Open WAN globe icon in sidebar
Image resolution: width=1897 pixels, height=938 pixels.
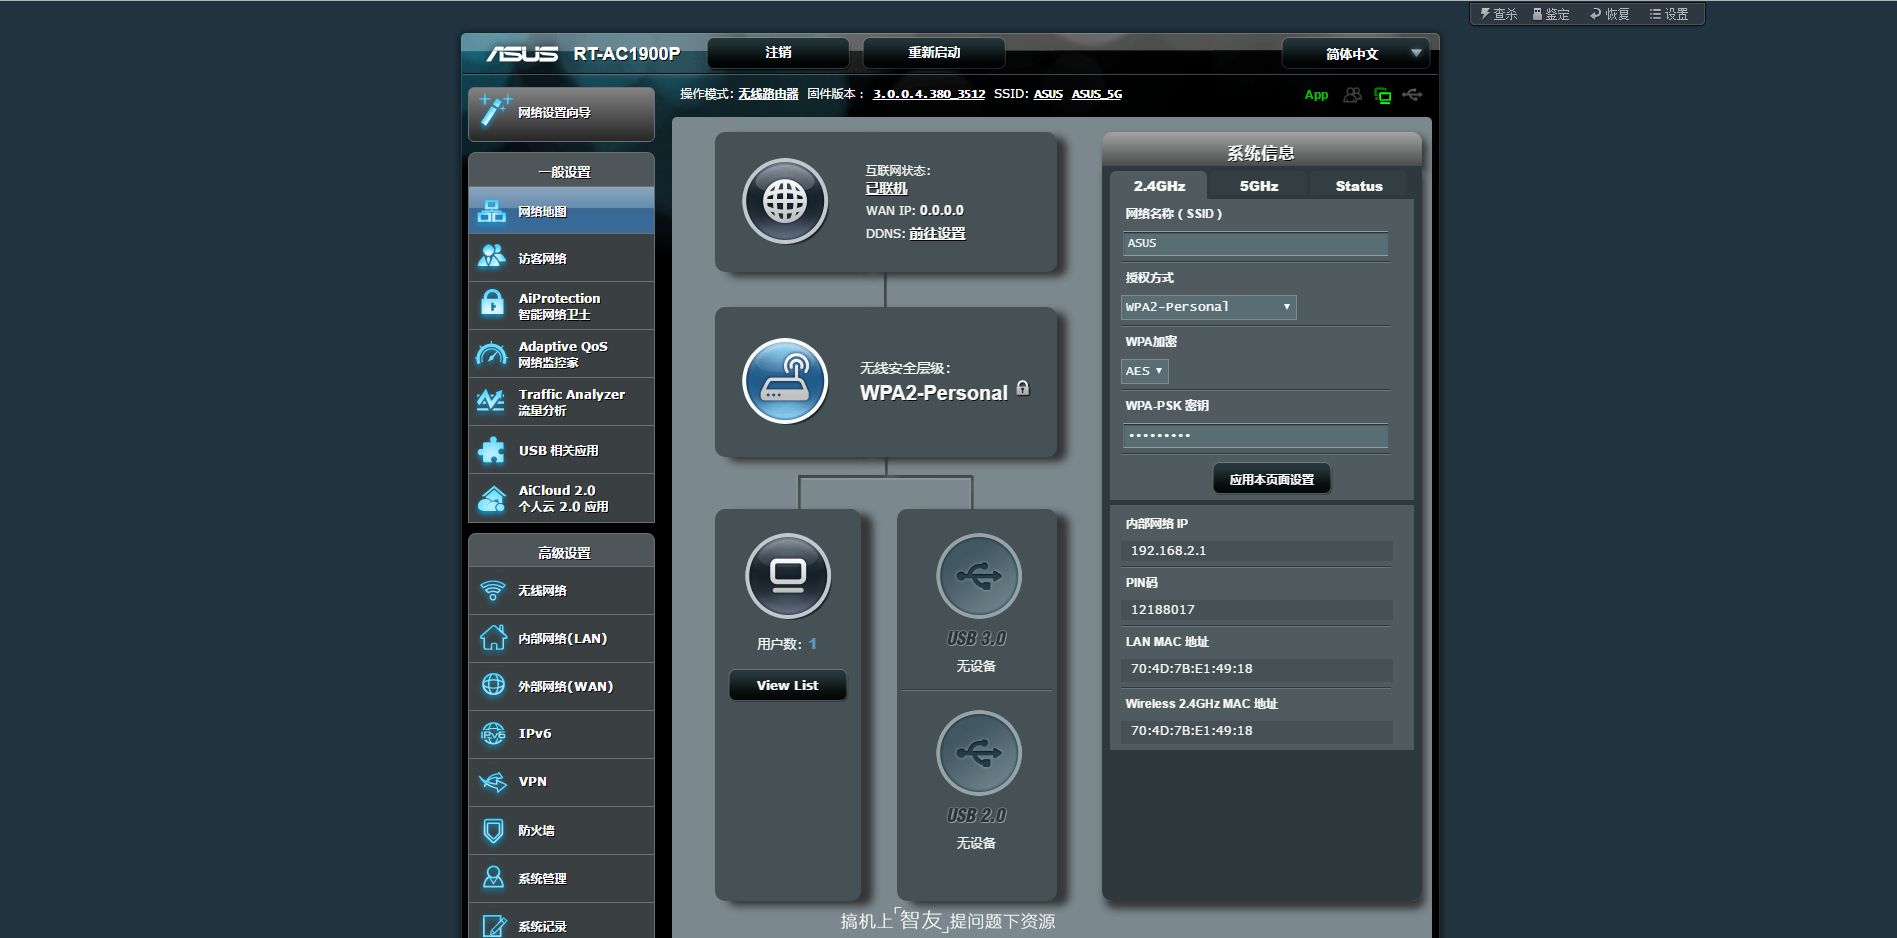pos(493,685)
